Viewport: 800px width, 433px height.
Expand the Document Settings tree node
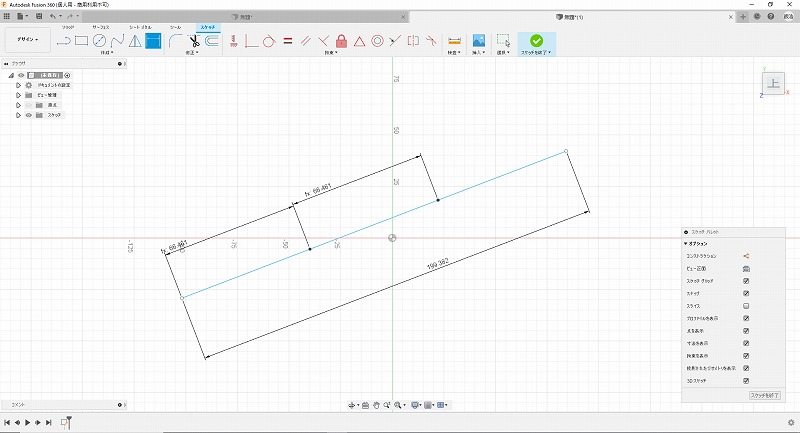[x=18, y=85]
